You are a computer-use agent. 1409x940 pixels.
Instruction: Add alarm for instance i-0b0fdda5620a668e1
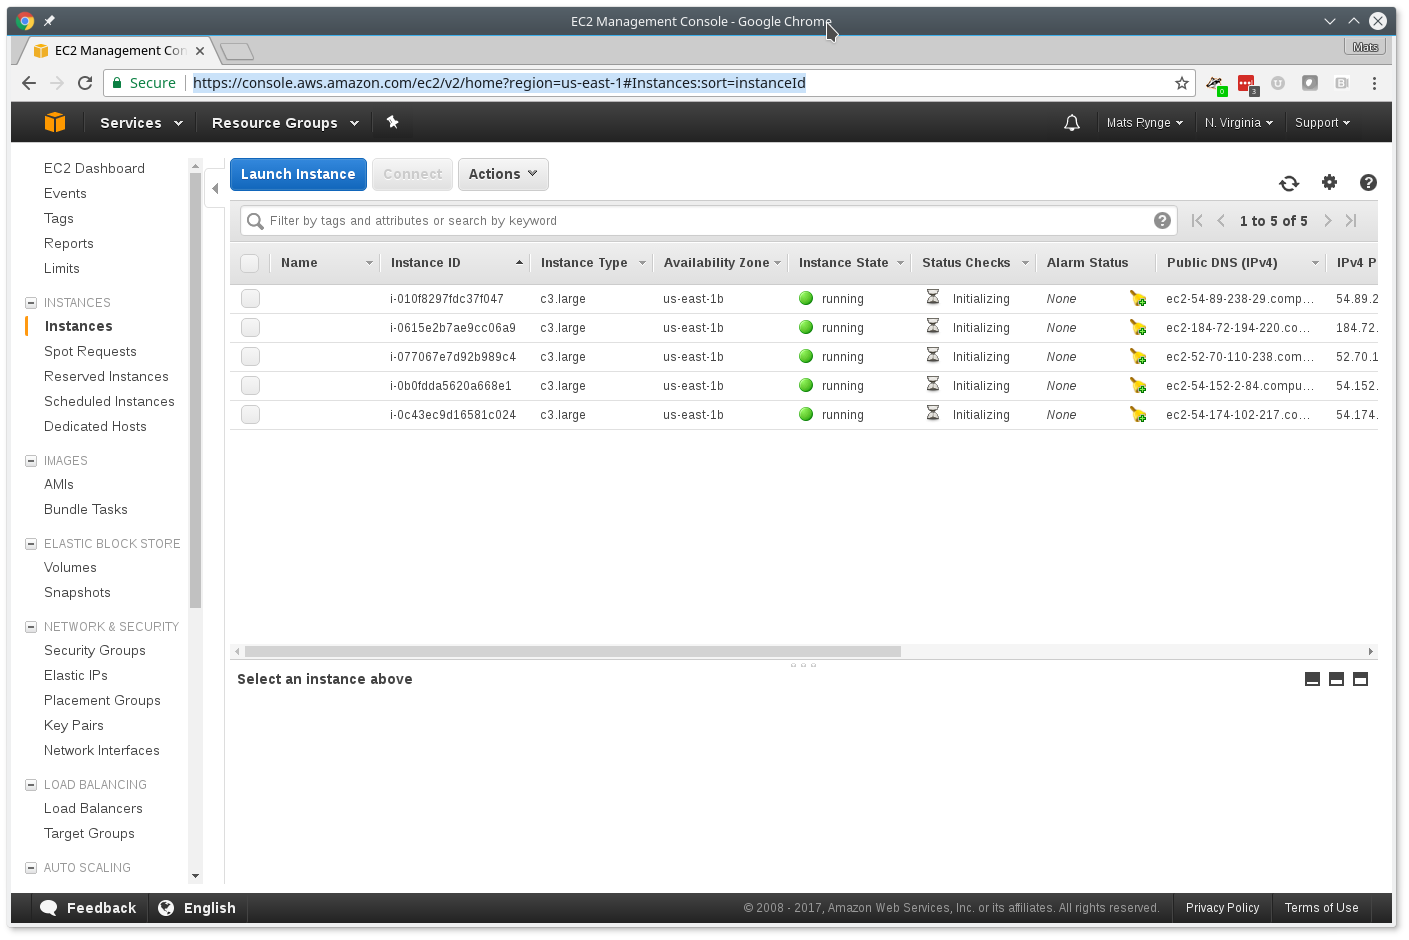point(1138,386)
